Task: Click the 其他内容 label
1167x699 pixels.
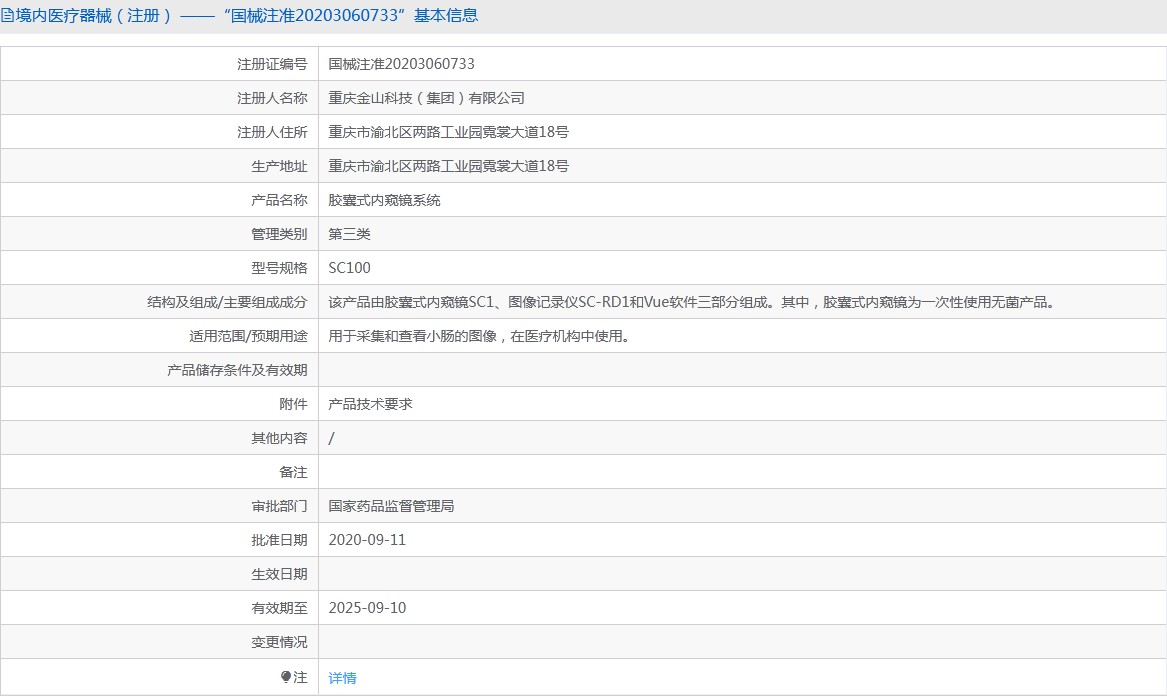Action: (279, 438)
